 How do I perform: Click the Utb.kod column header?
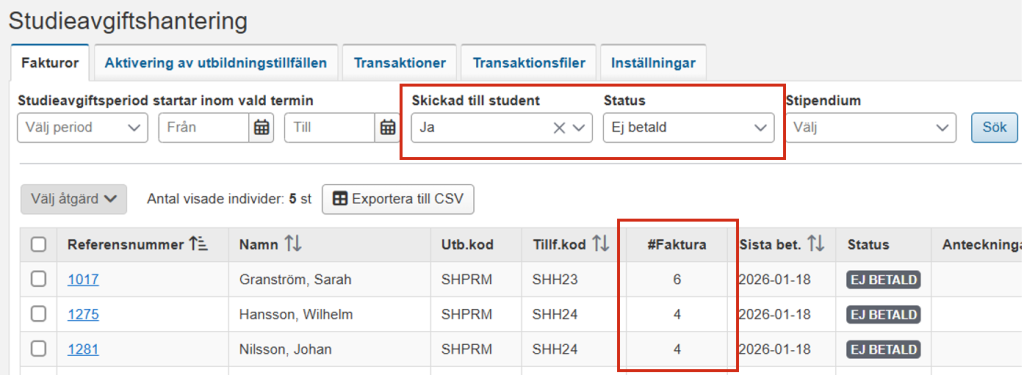[x=467, y=245]
